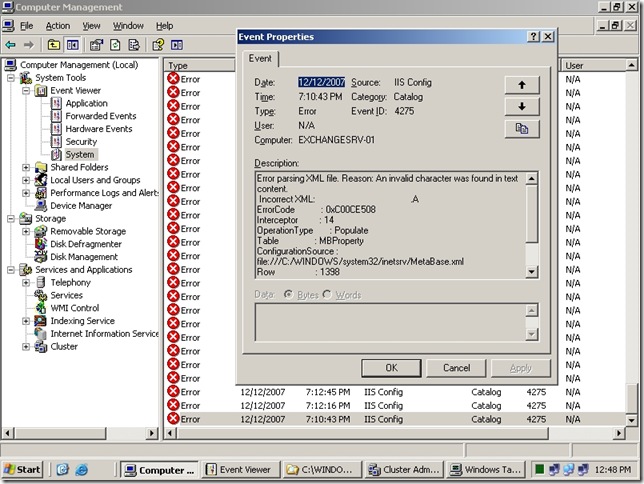The width and height of the screenshot is (644, 484).
Task: Click the OK button
Action: [391, 368]
